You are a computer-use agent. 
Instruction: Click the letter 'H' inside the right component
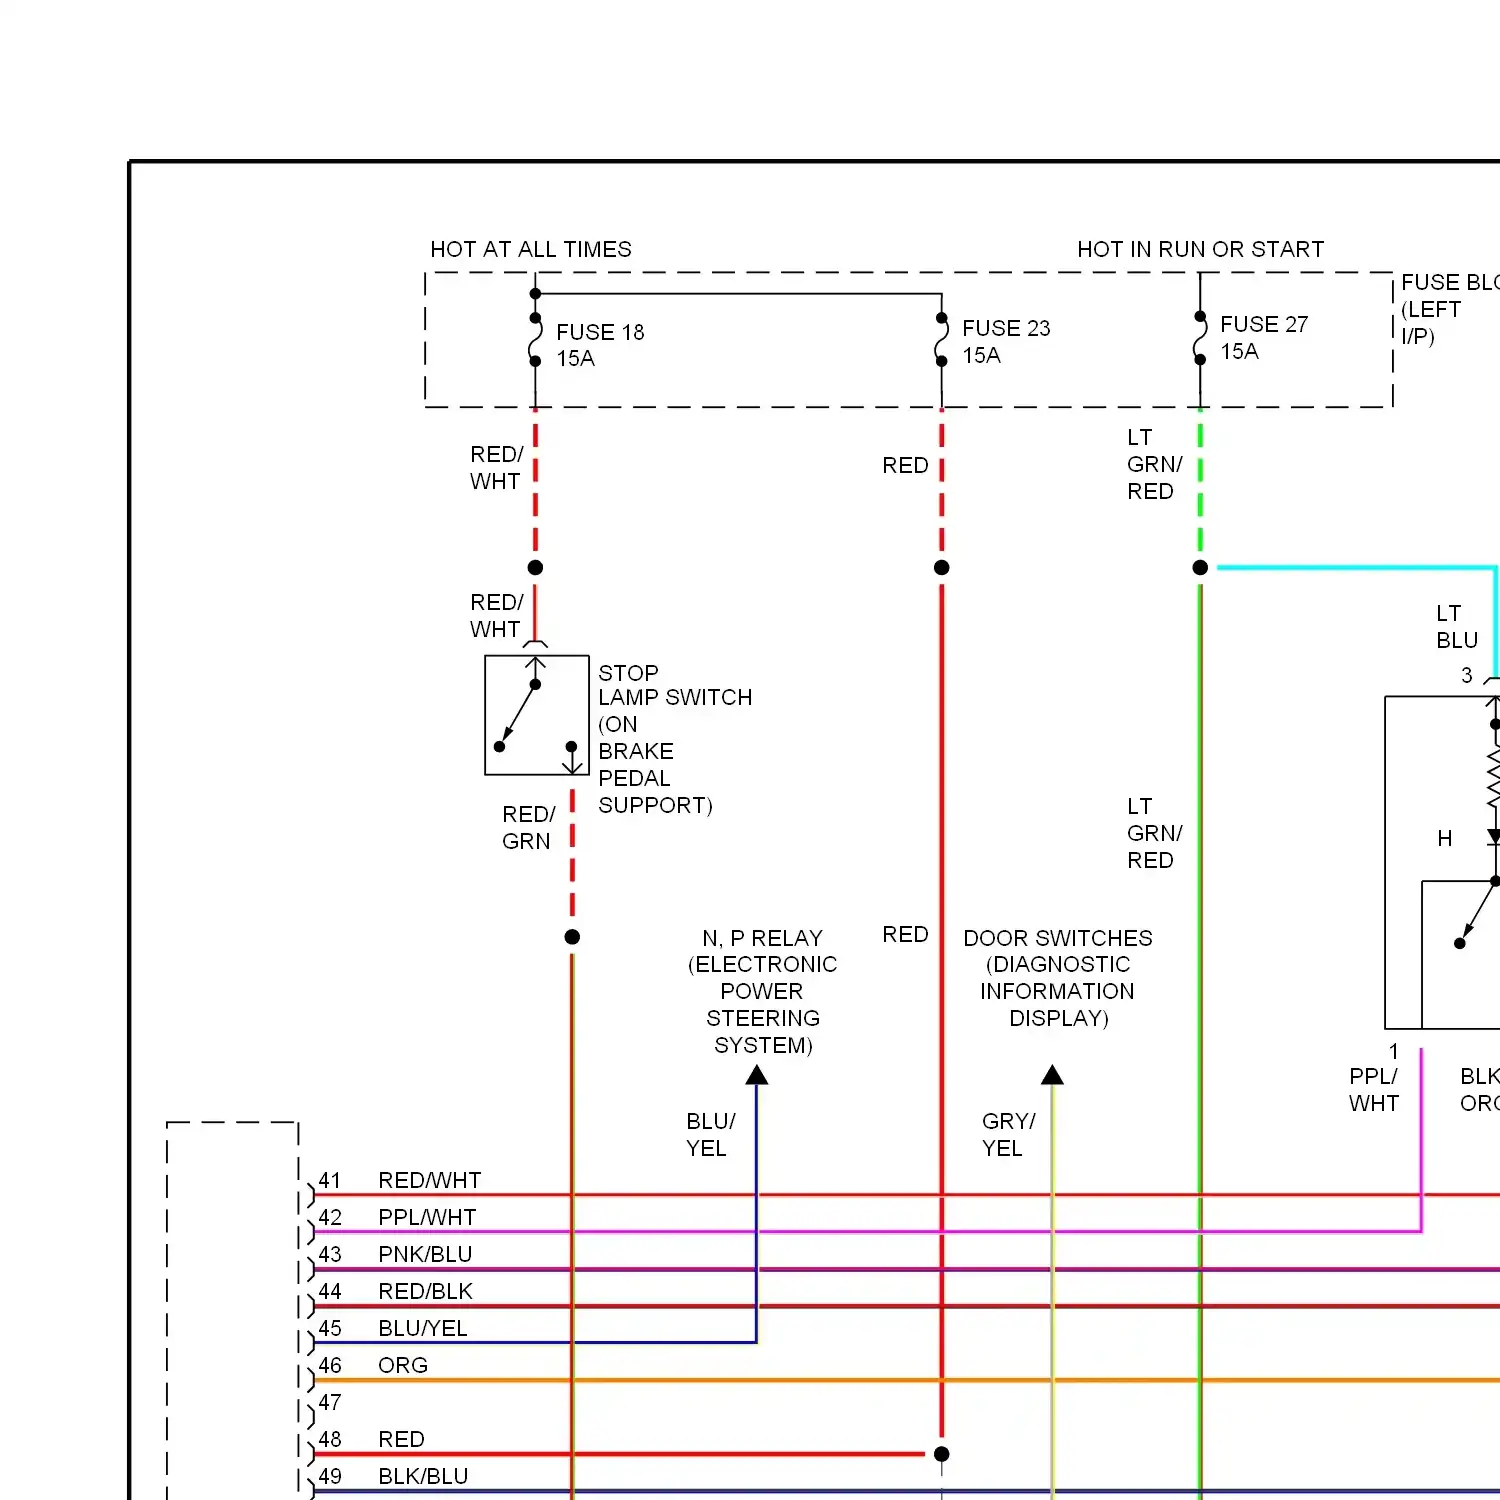coord(1445,838)
